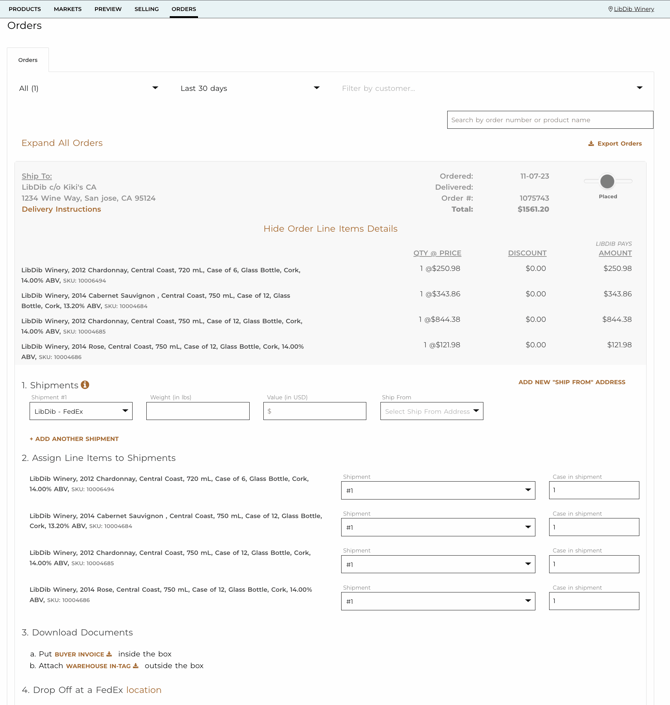Click the Warehouse In-Tag download icon
The height and width of the screenshot is (705, 670).
136,666
